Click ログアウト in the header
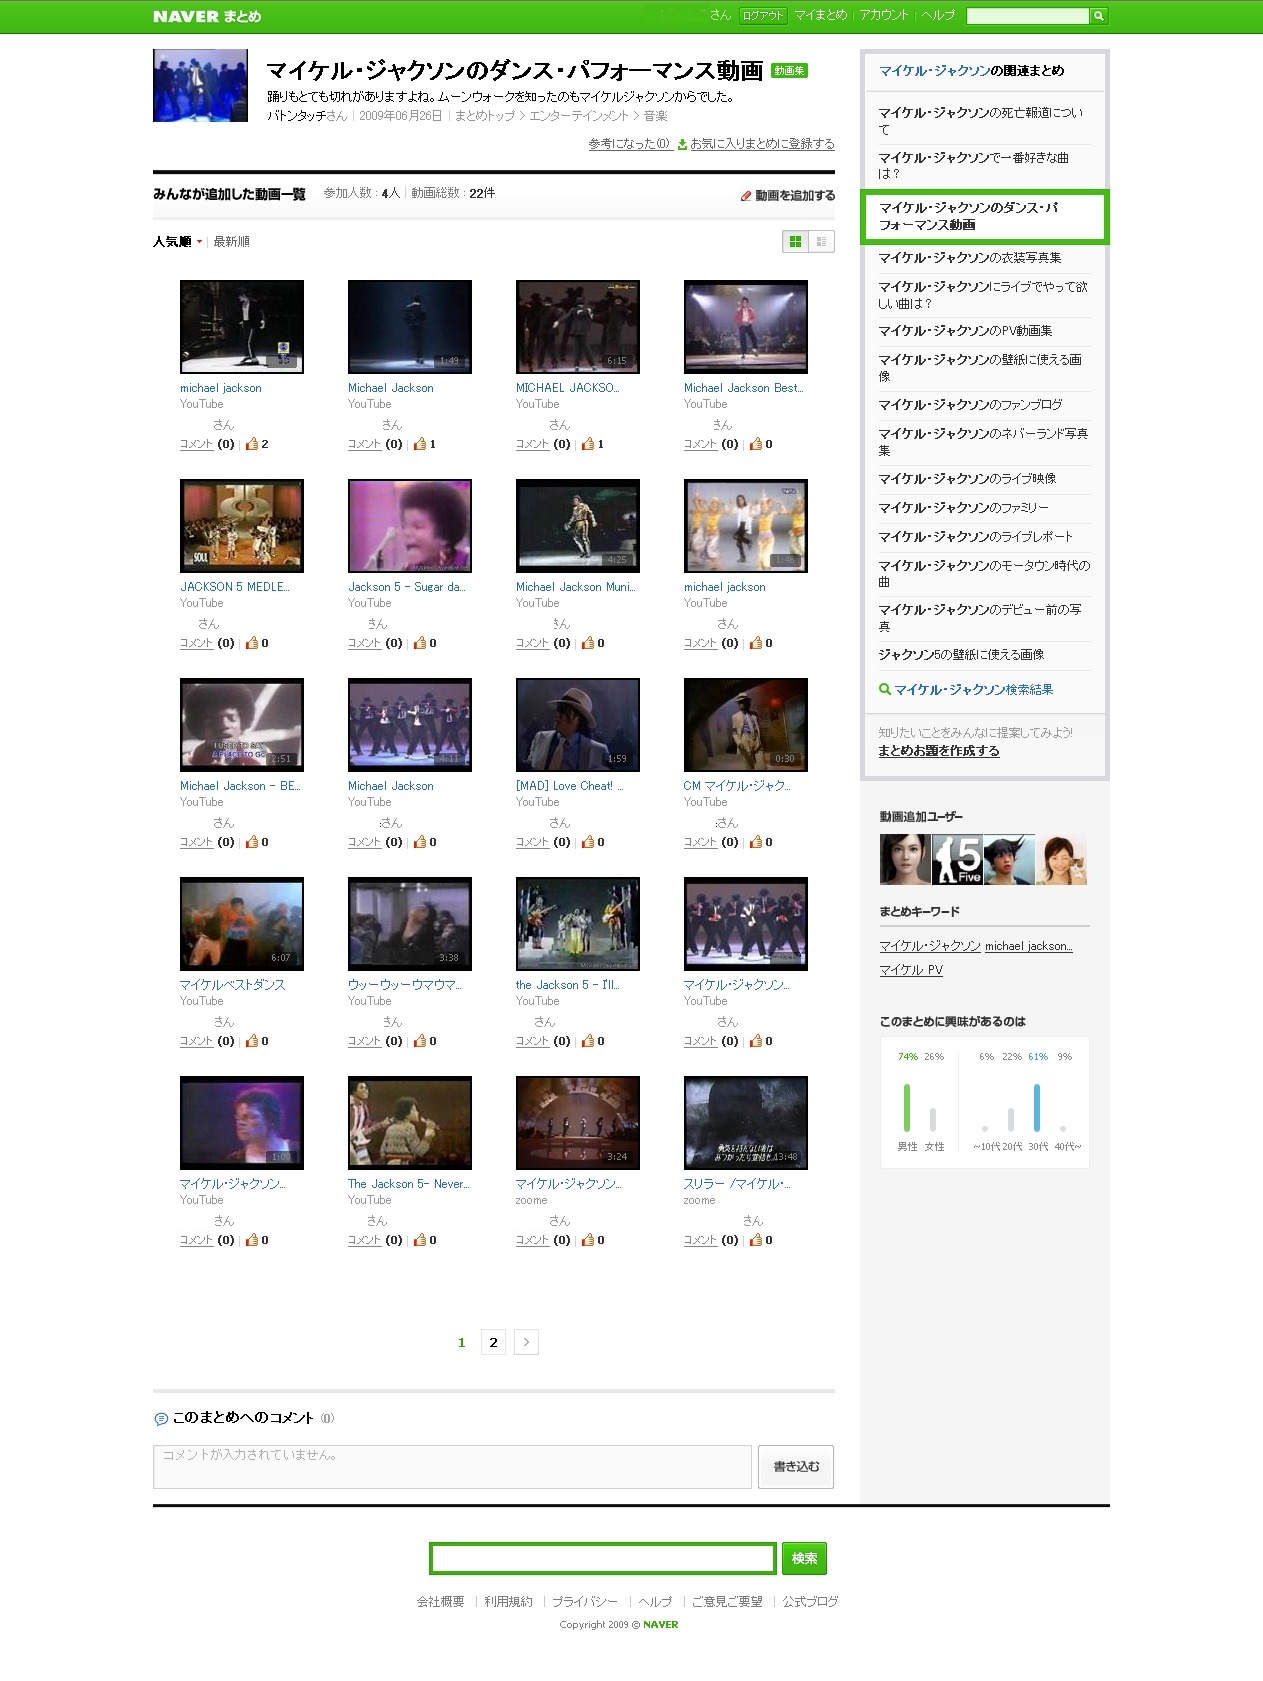Viewport: 1263px width, 1681px height. tap(763, 16)
